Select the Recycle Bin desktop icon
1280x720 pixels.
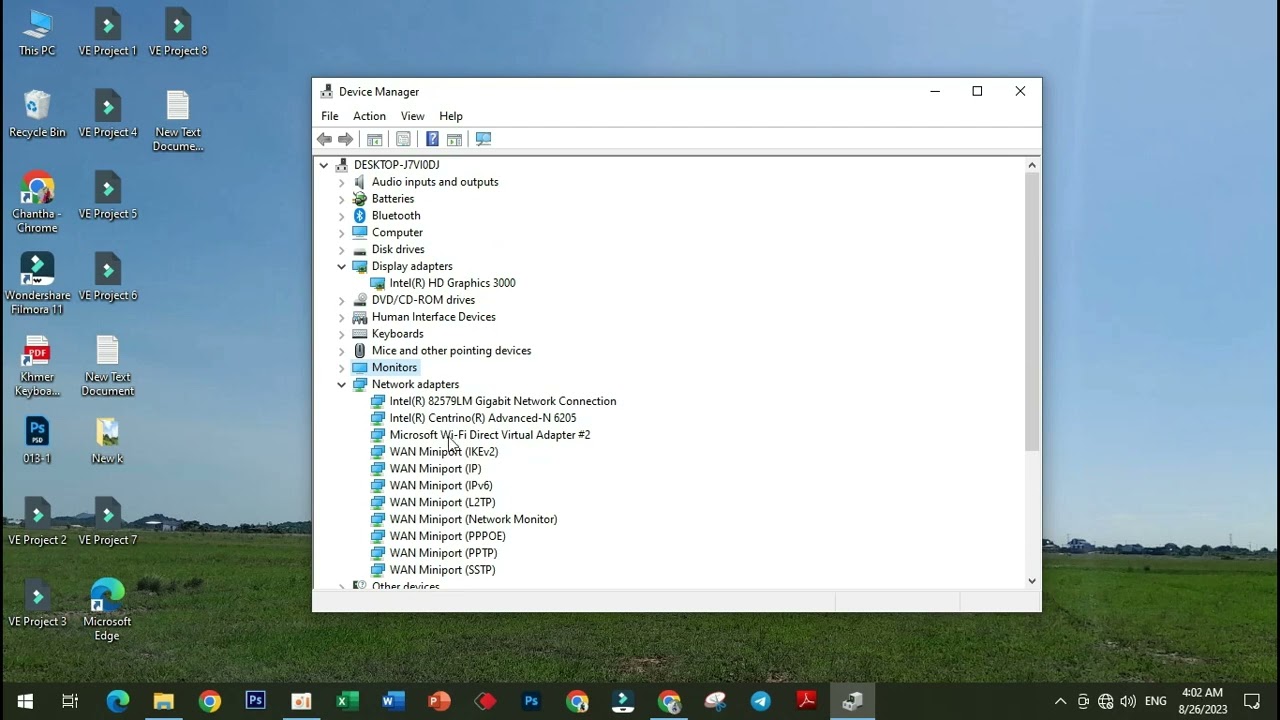coord(37,114)
